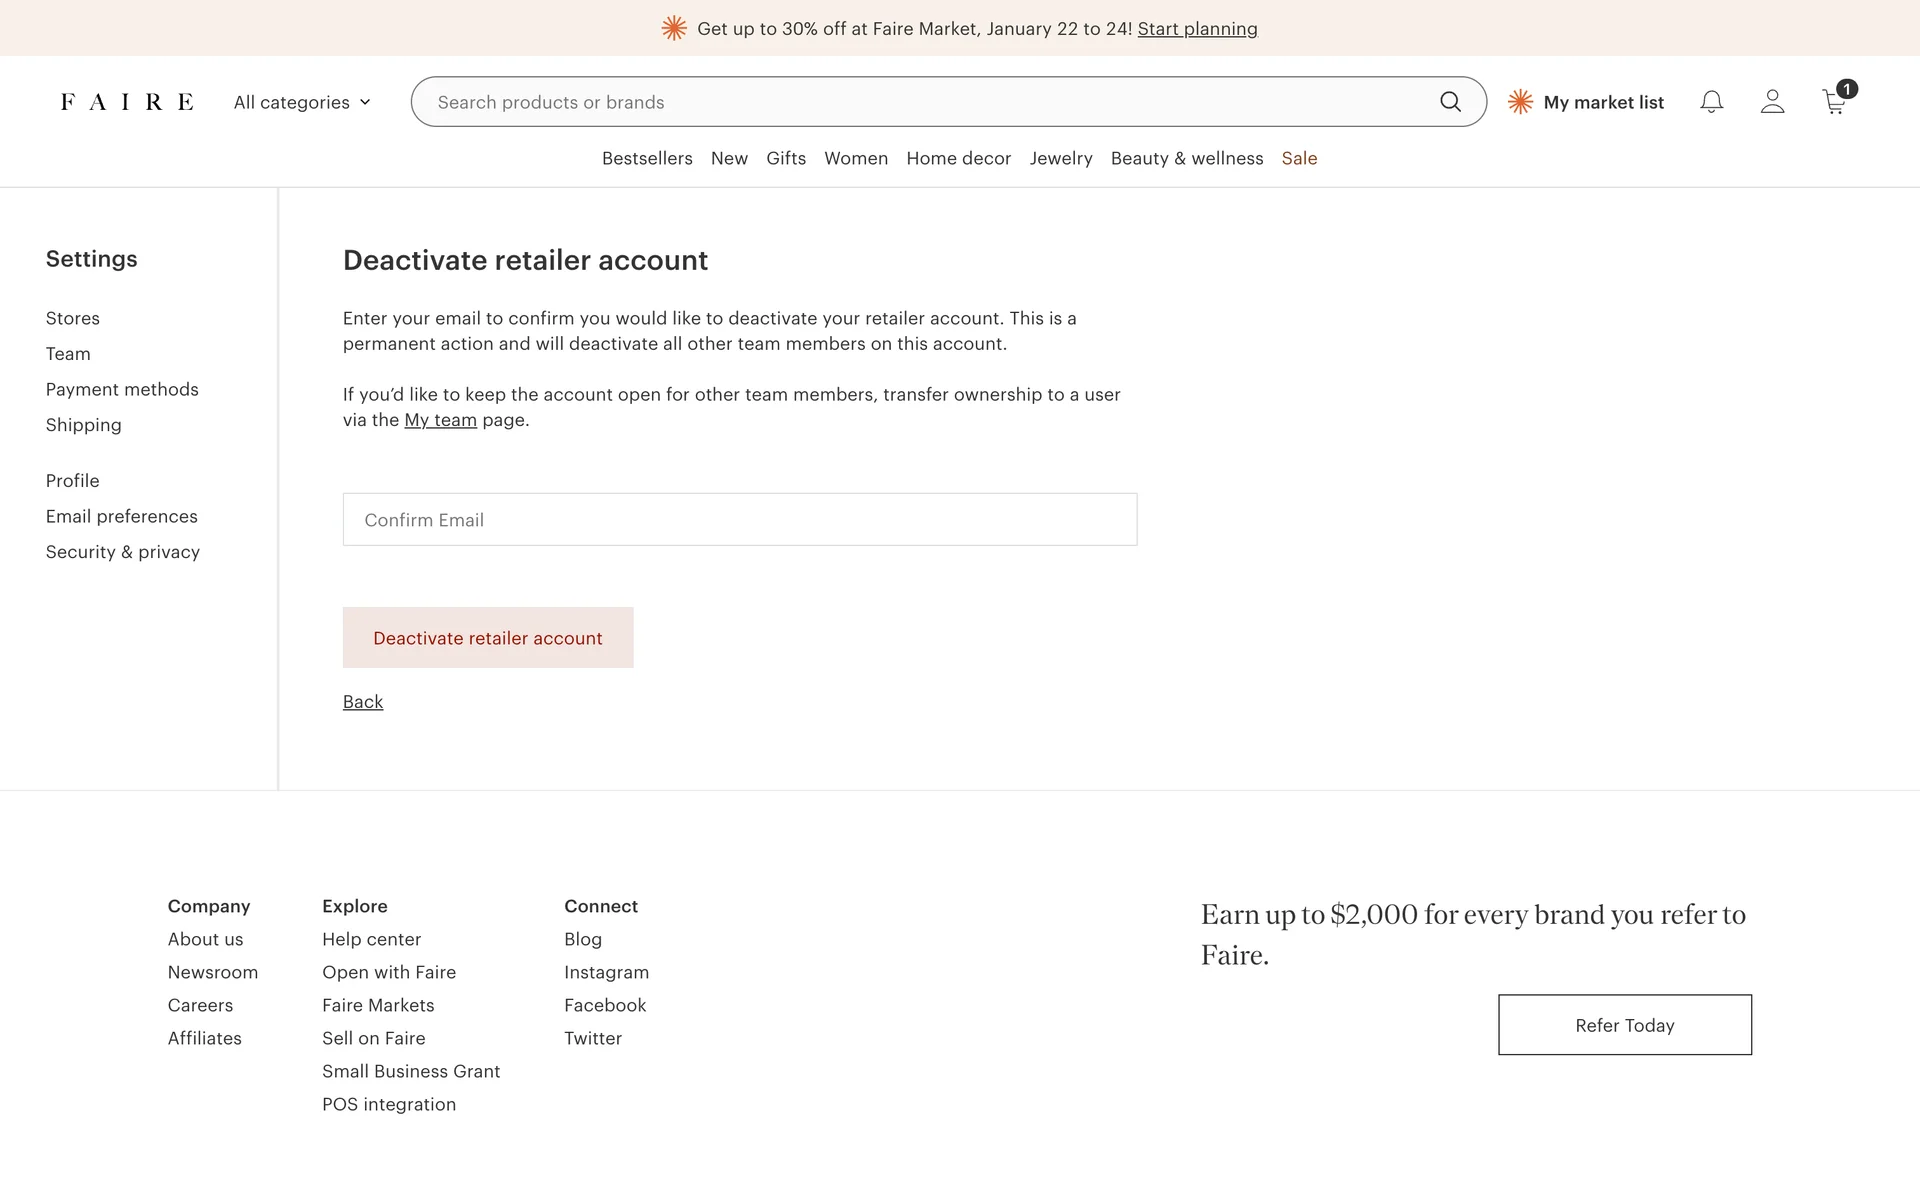Click the orange starburst in promo banner
The image size is (1920, 1200).
point(674,28)
